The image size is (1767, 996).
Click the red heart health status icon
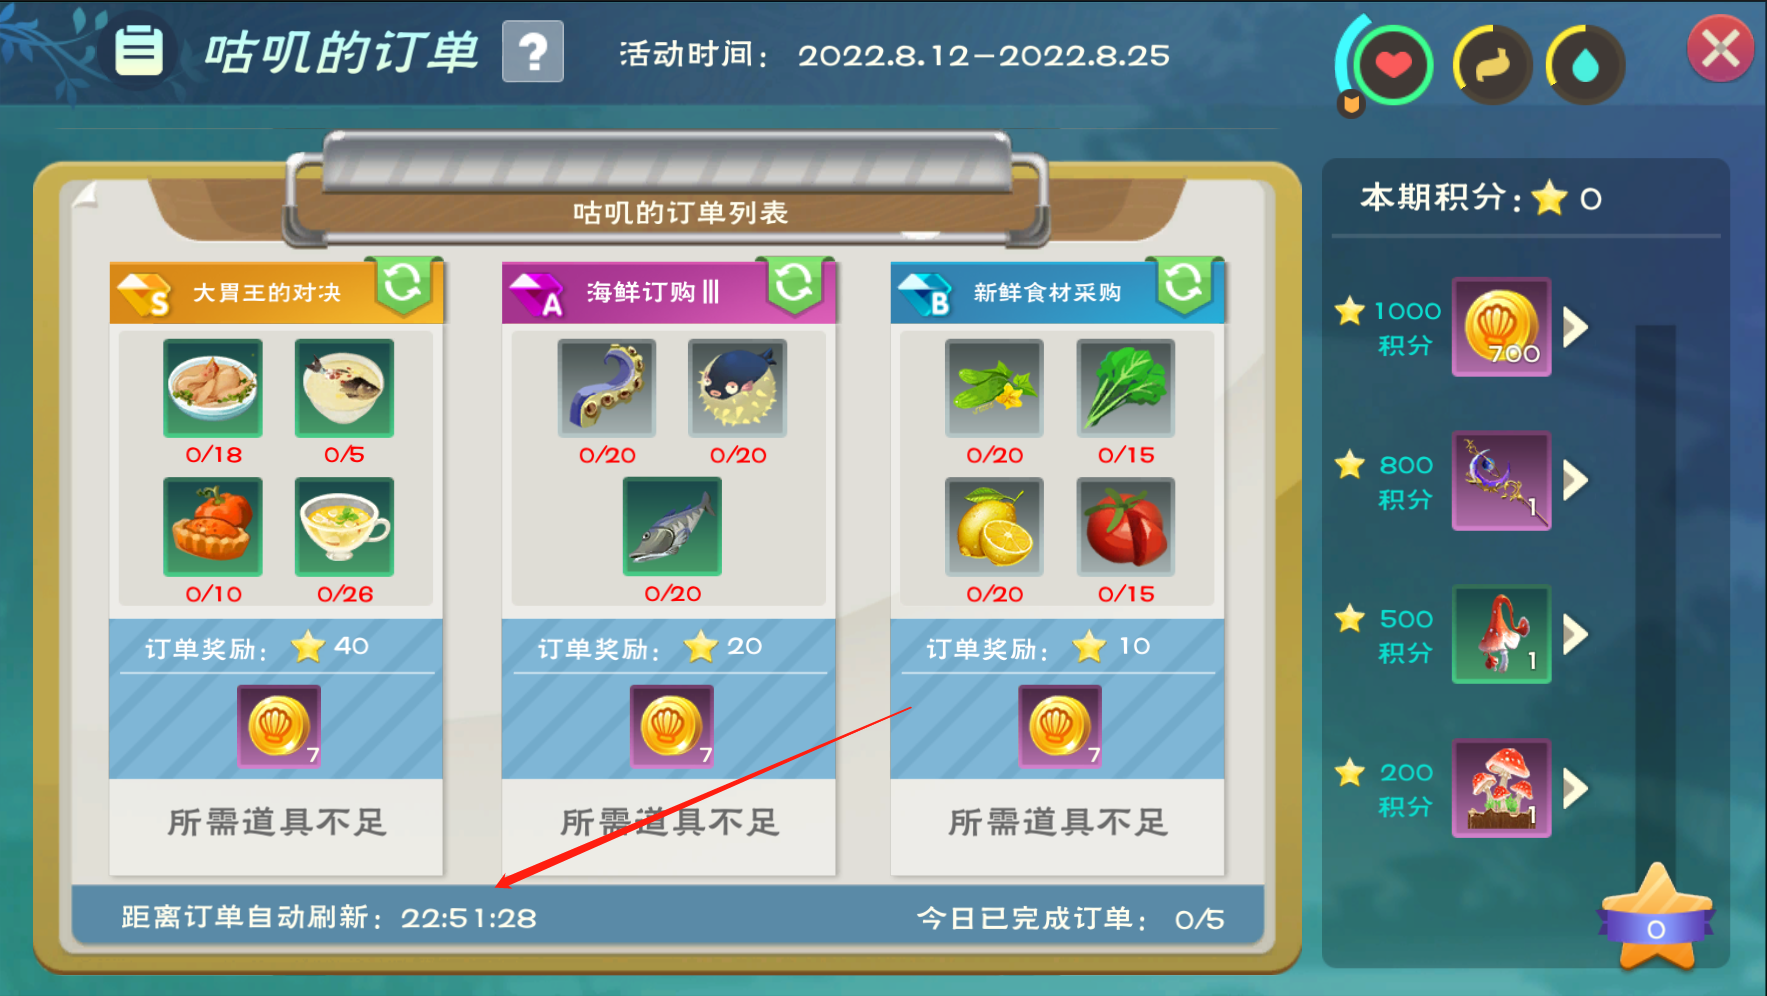click(1393, 66)
